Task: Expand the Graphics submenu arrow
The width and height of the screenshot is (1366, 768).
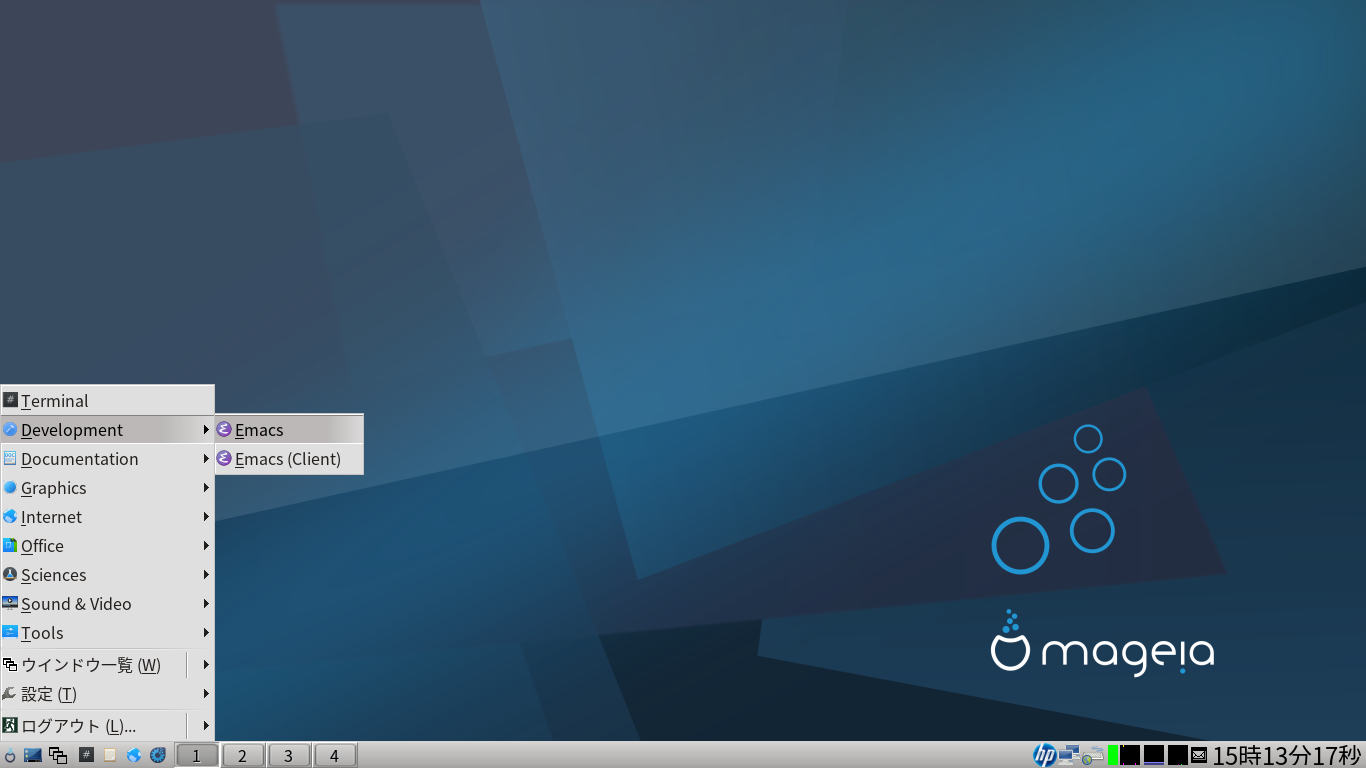Action: [206, 487]
